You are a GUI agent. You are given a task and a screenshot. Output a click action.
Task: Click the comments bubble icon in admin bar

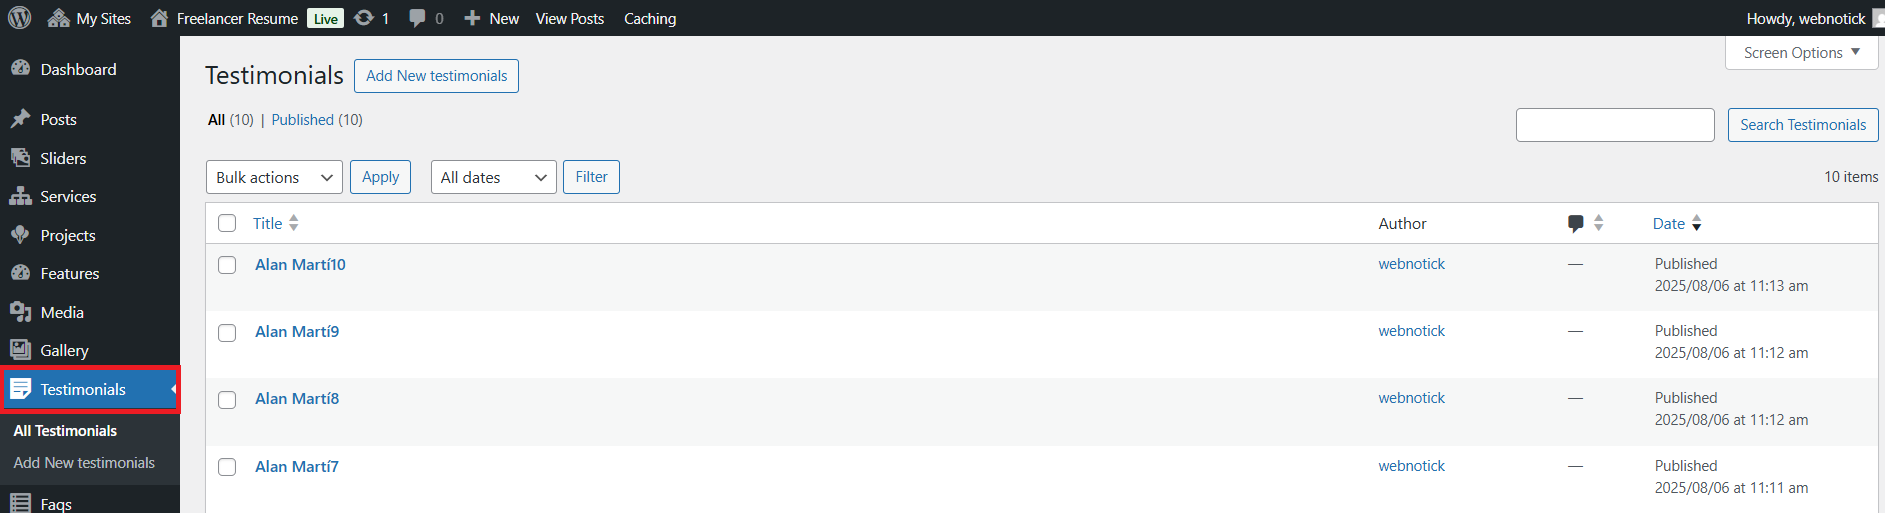pos(418,18)
